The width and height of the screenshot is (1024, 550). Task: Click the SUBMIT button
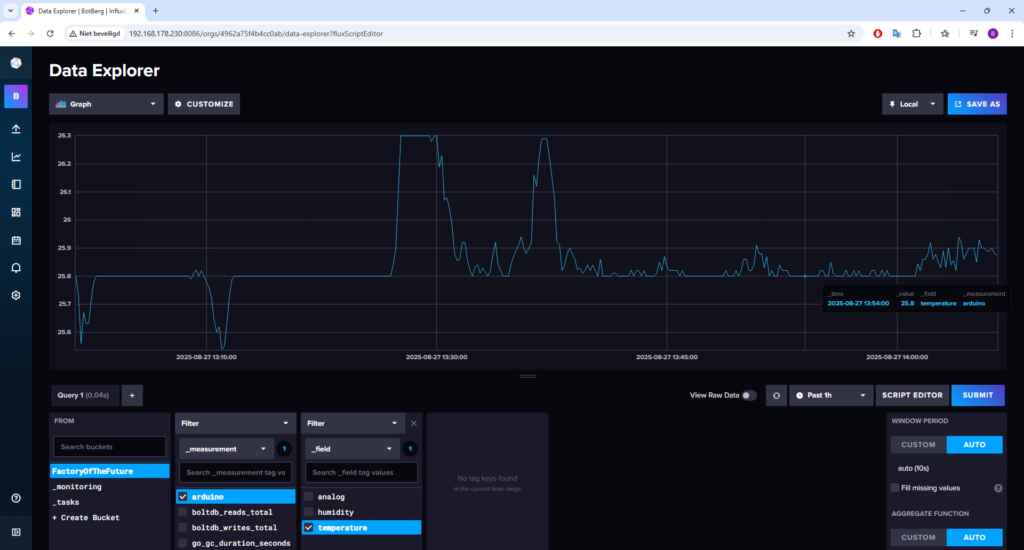coord(978,395)
